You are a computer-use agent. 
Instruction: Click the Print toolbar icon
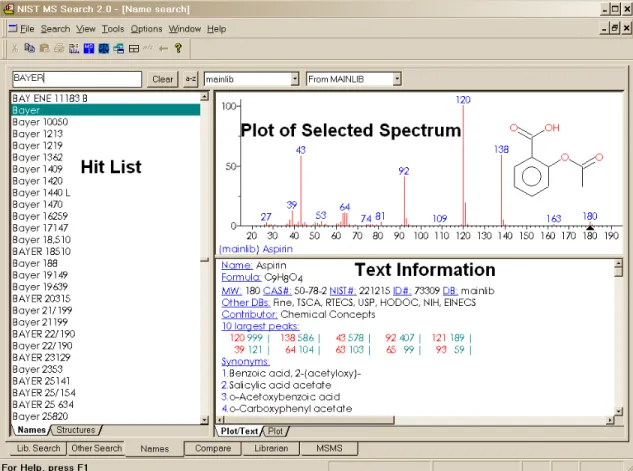(x=59, y=48)
